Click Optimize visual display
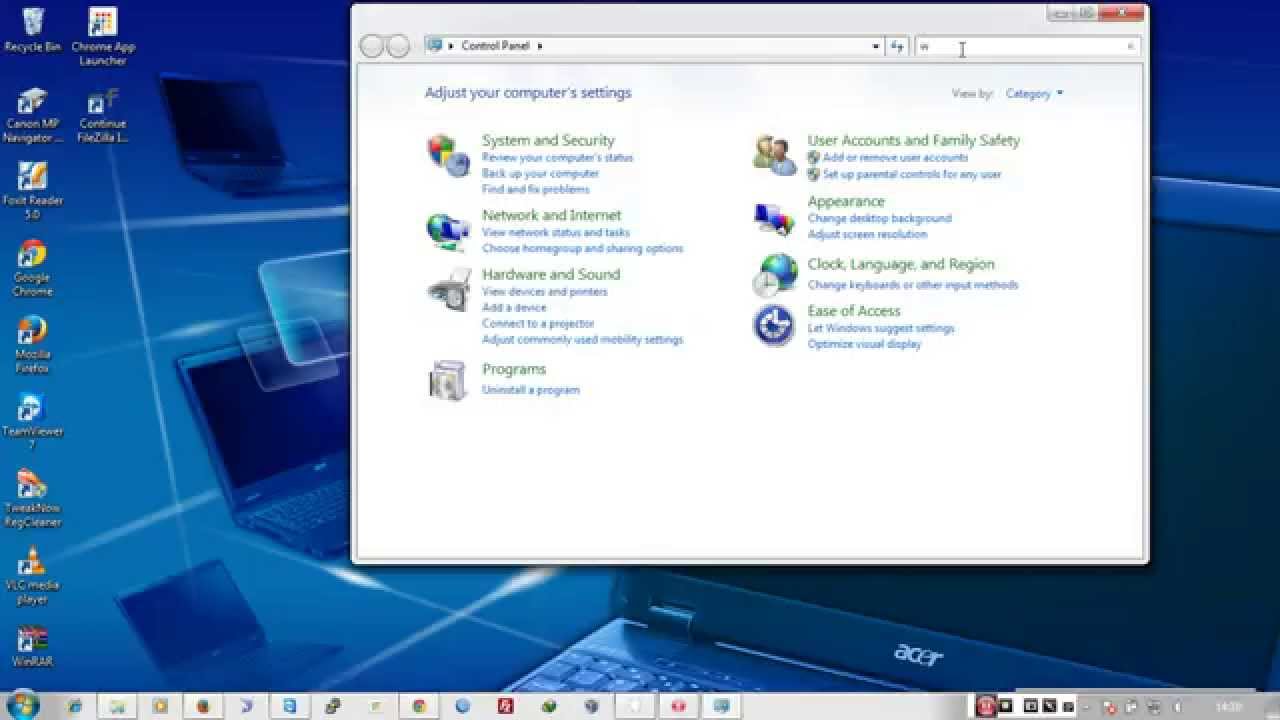 (864, 344)
